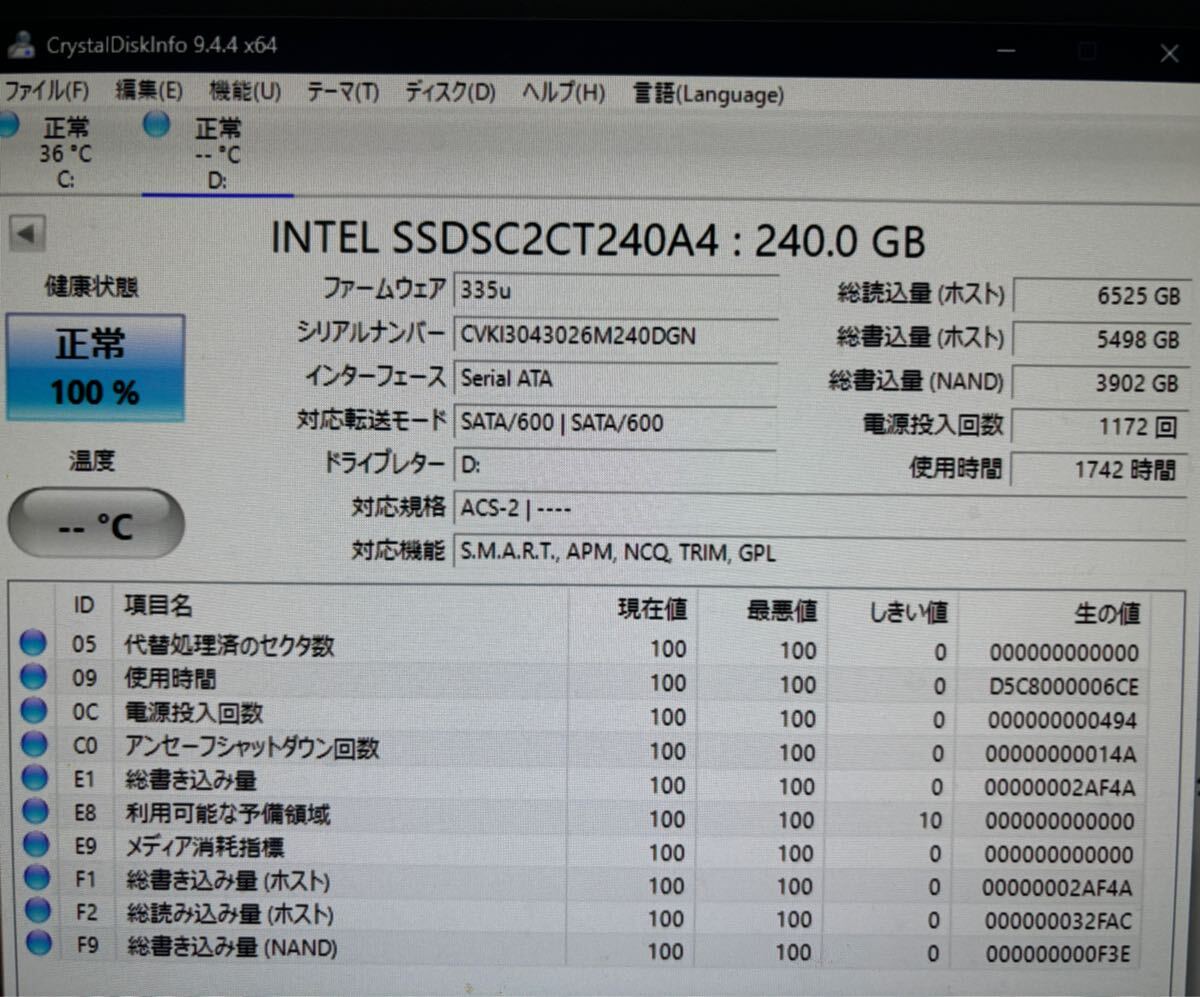Open the ファイル(F) menu
Viewport: 1200px width, 997px height.
click(x=46, y=92)
